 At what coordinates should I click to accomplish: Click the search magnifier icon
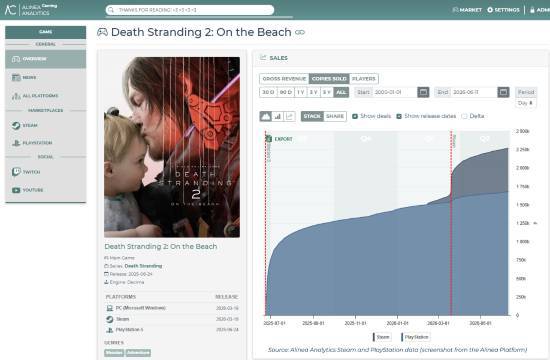pyautogui.click(x=111, y=10)
